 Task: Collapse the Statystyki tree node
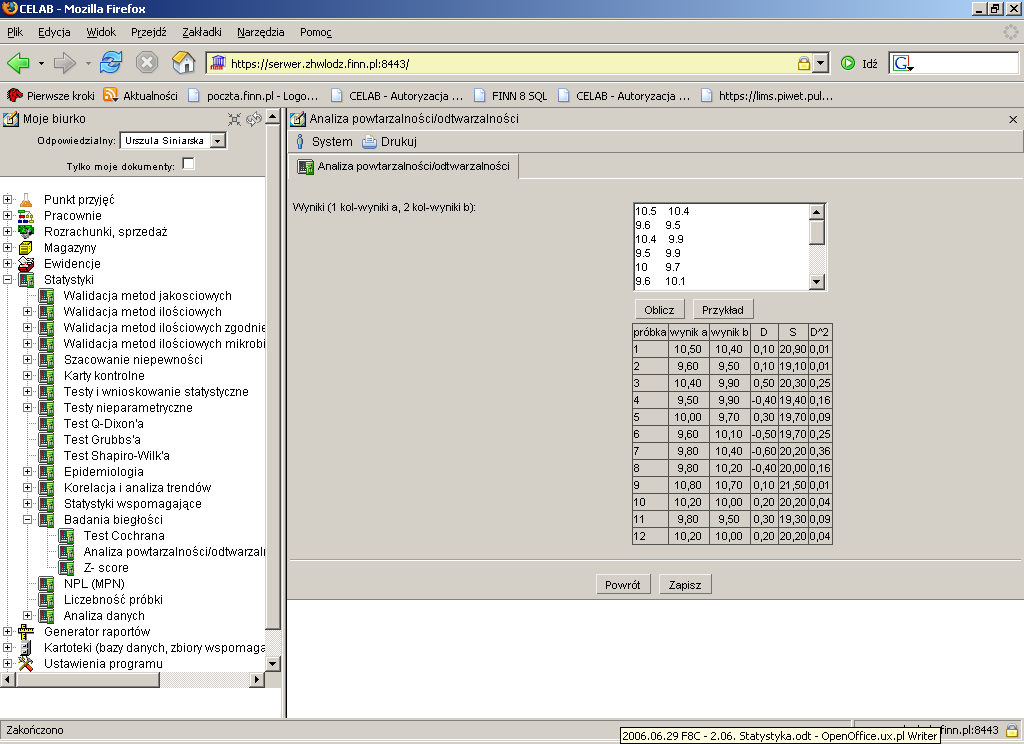(7, 280)
